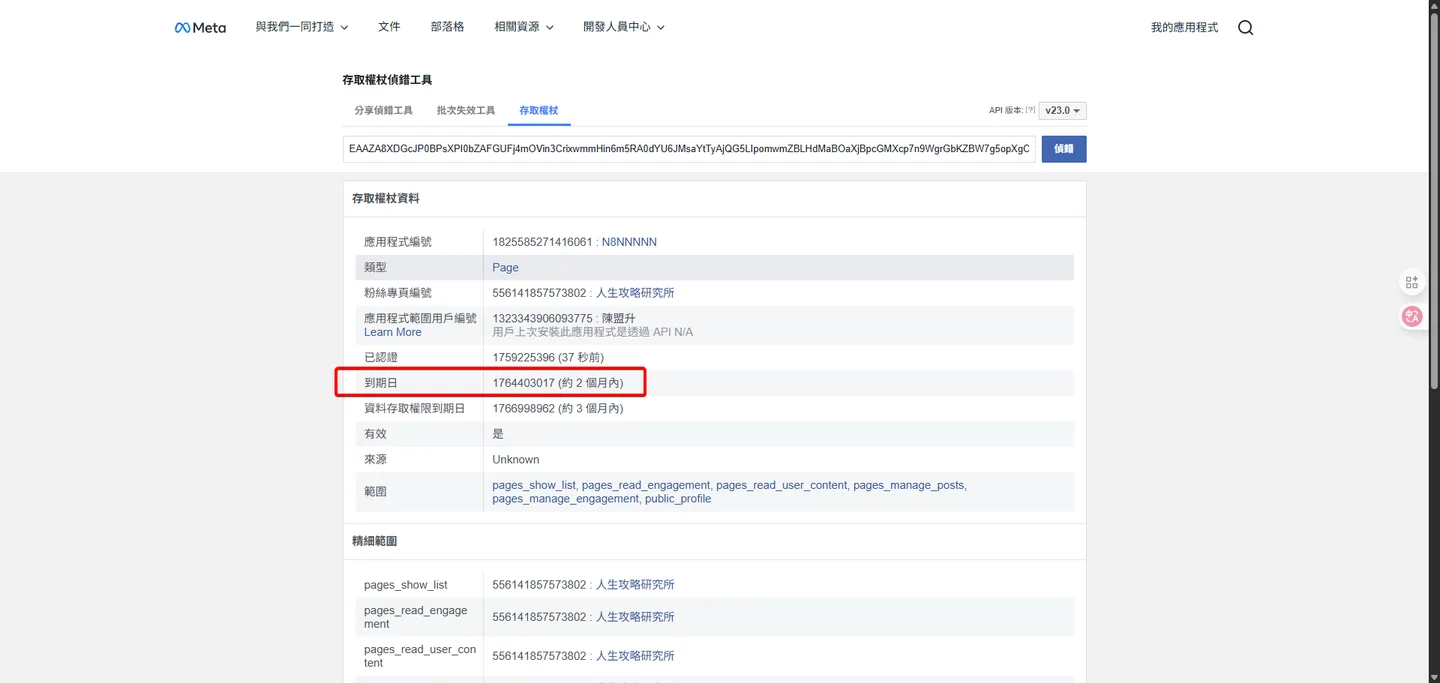This screenshot has height=683, width=1440.
Task: Switch to the 分享偵錯工具 tab
Action: tap(383, 110)
